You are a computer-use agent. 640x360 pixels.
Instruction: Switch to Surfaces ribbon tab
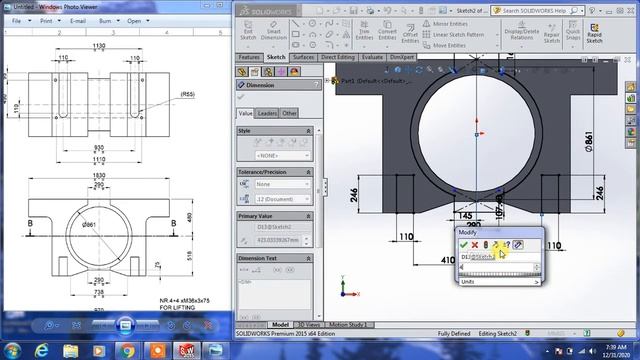tap(303, 57)
